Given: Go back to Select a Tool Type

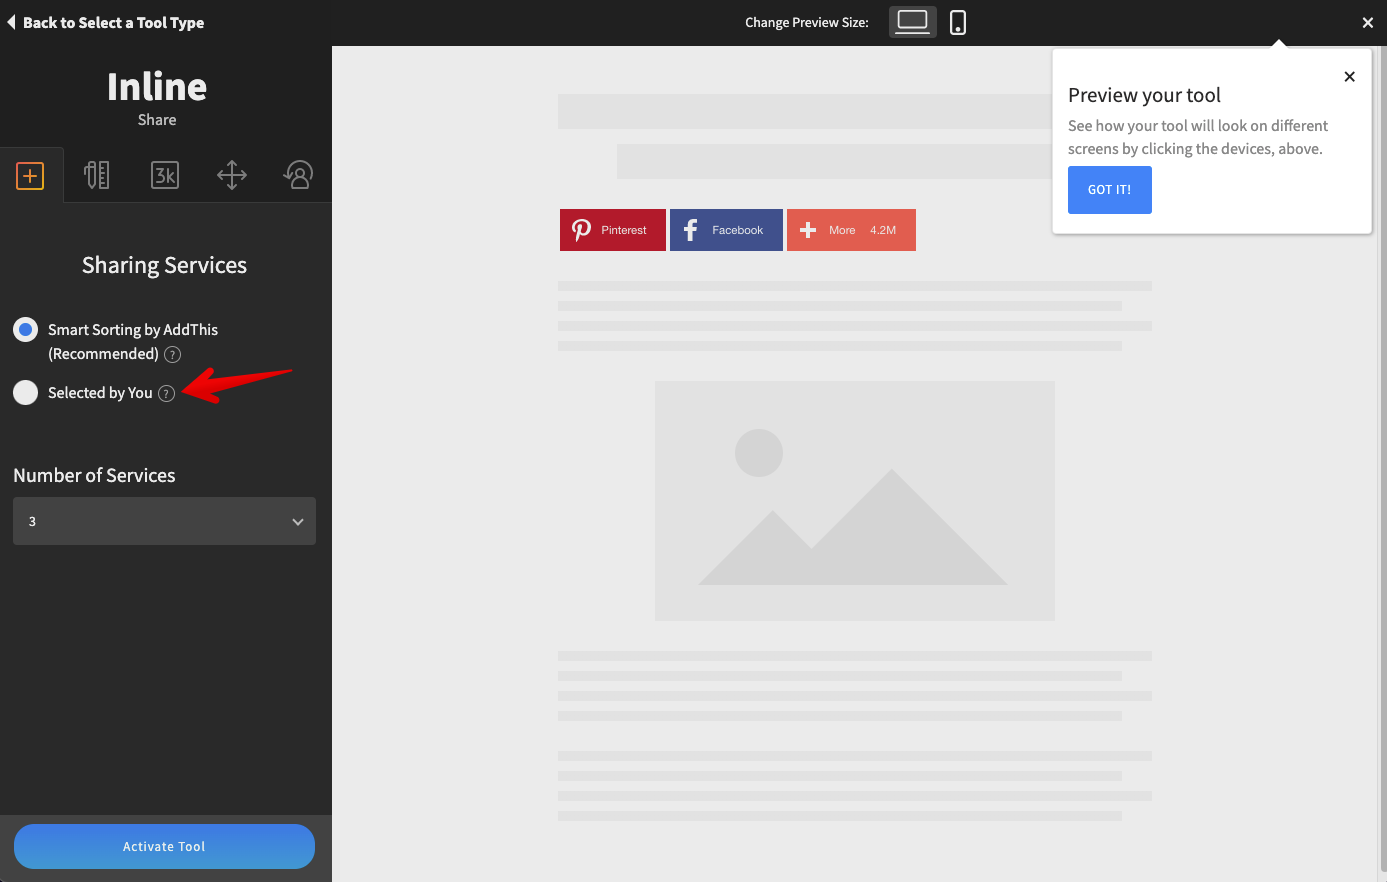Looking at the screenshot, I should [106, 22].
